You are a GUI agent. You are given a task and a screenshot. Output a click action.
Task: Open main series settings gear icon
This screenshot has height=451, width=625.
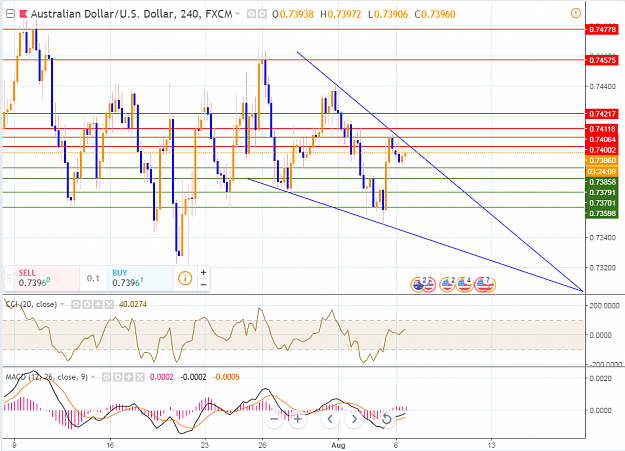point(262,14)
